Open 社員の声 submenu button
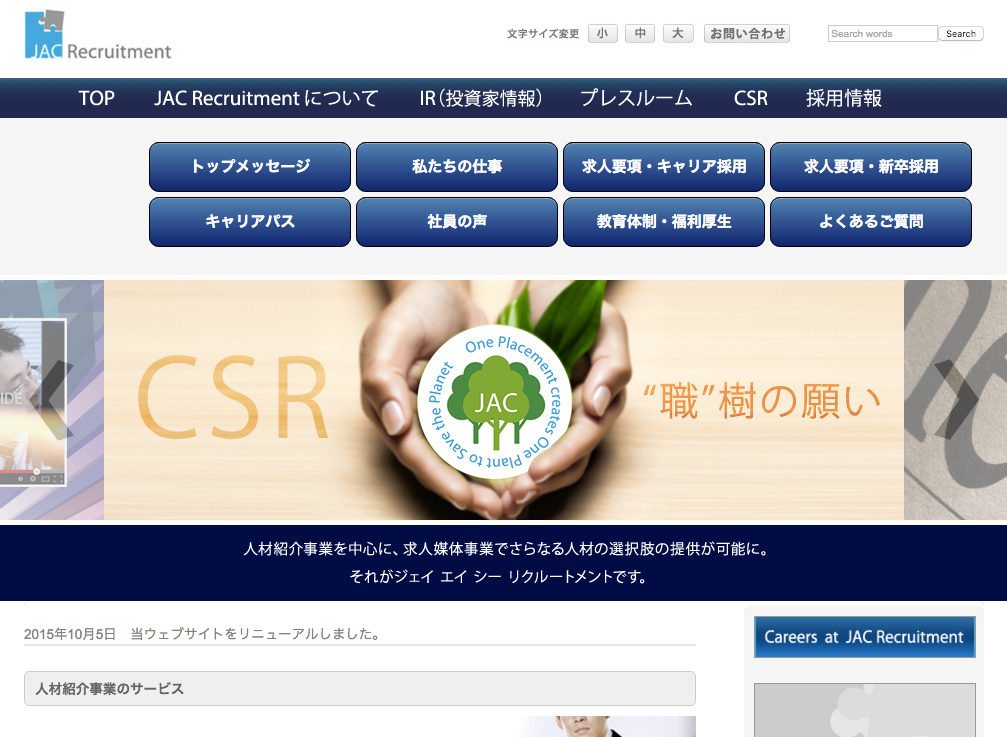This screenshot has width=1007, height=737. (457, 222)
